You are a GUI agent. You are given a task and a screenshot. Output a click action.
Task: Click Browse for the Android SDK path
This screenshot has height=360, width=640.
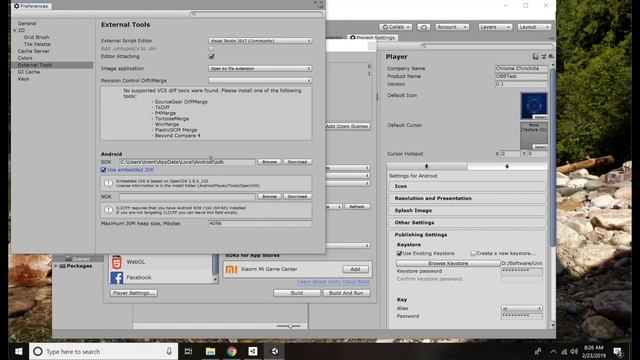click(x=269, y=162)
